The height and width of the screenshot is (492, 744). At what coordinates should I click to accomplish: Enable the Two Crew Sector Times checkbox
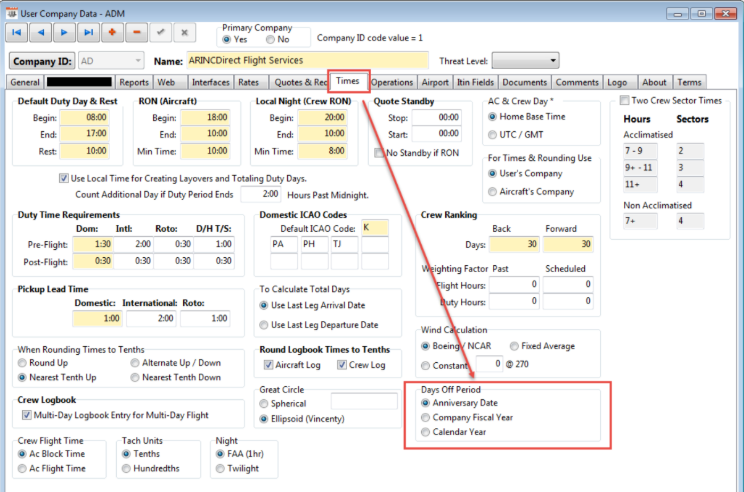coord(625,101)
